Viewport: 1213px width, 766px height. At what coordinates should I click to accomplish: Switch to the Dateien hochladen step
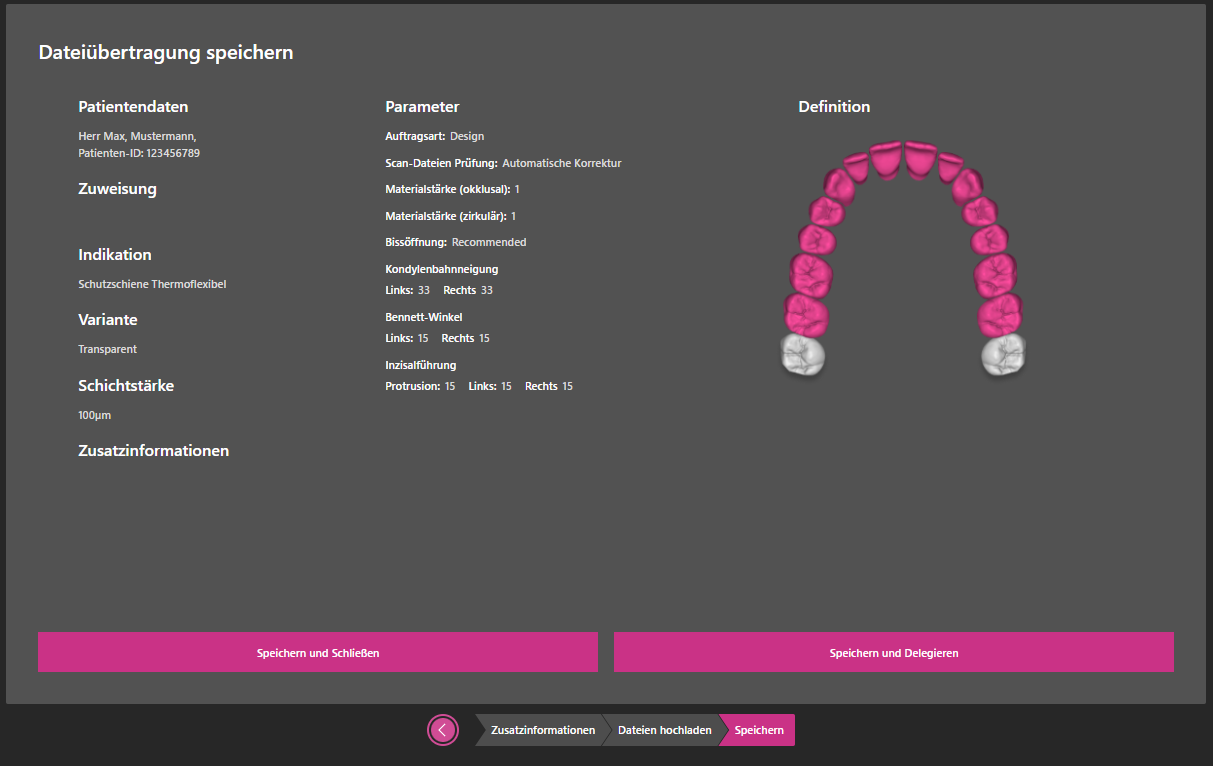(x=664, y=730)
